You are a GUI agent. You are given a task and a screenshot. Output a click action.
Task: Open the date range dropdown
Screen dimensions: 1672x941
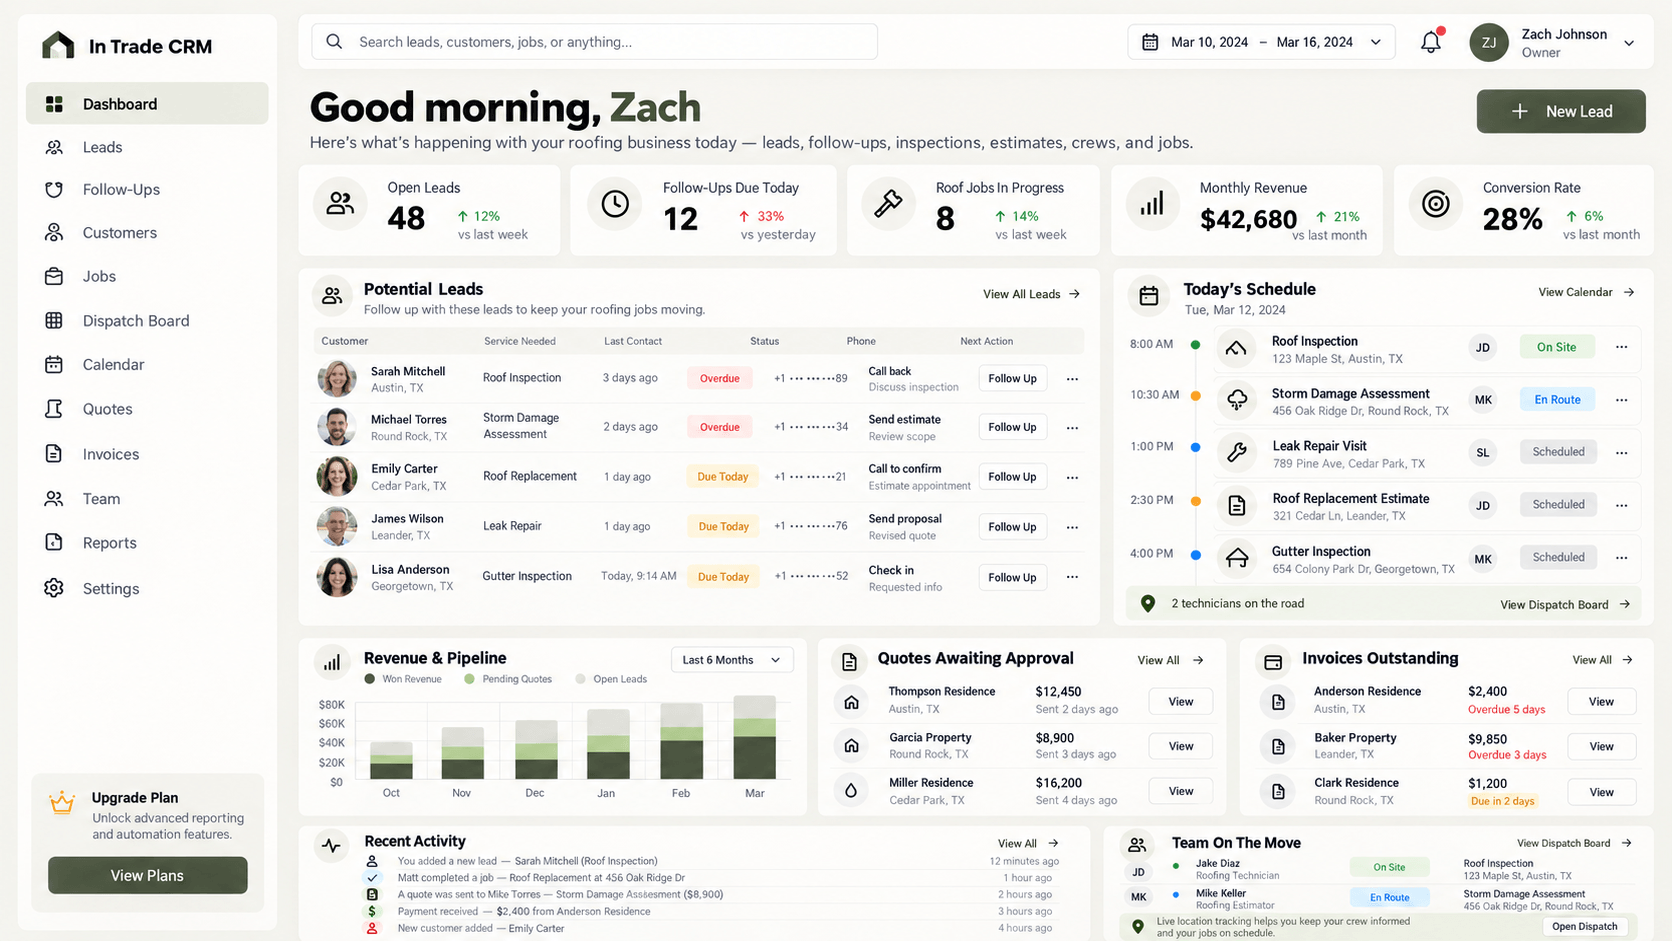point(1261,42)
